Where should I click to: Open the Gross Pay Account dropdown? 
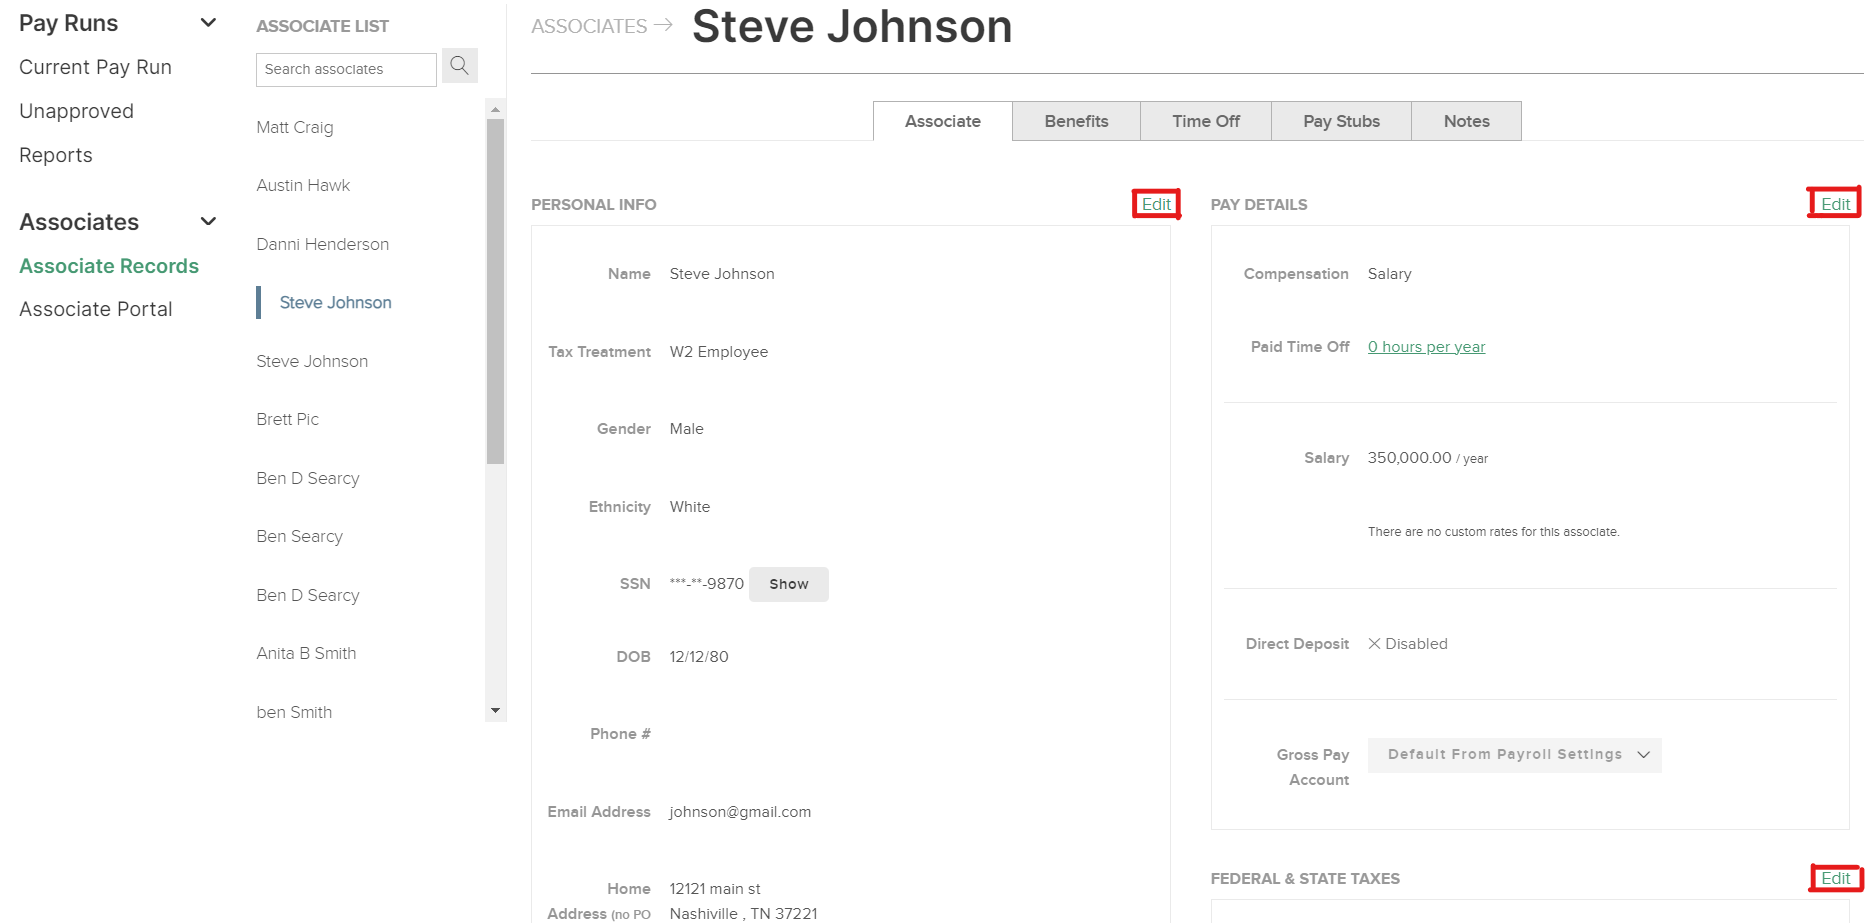tap(1513, 755)
